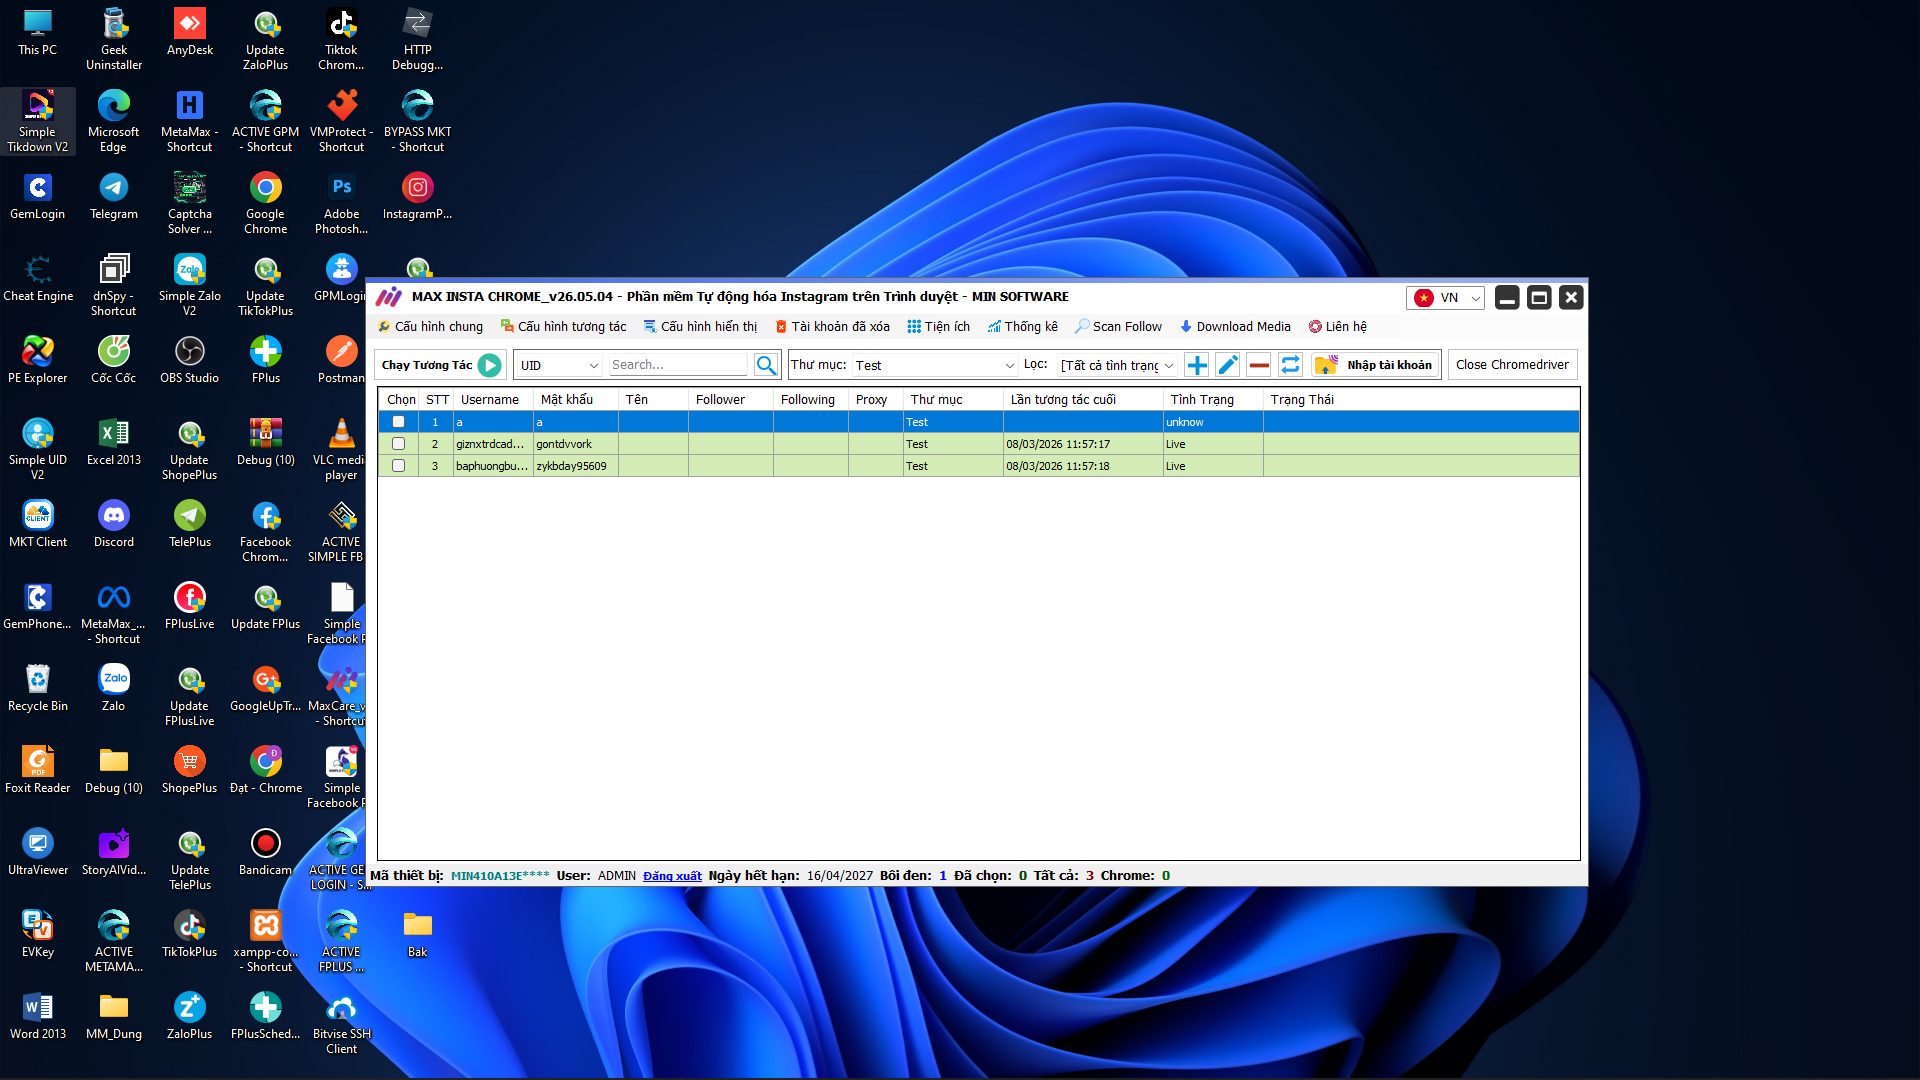Maximize the Max Insta Chrome window
This screenshot has height=1080, width=1920.
[1539, 298]
